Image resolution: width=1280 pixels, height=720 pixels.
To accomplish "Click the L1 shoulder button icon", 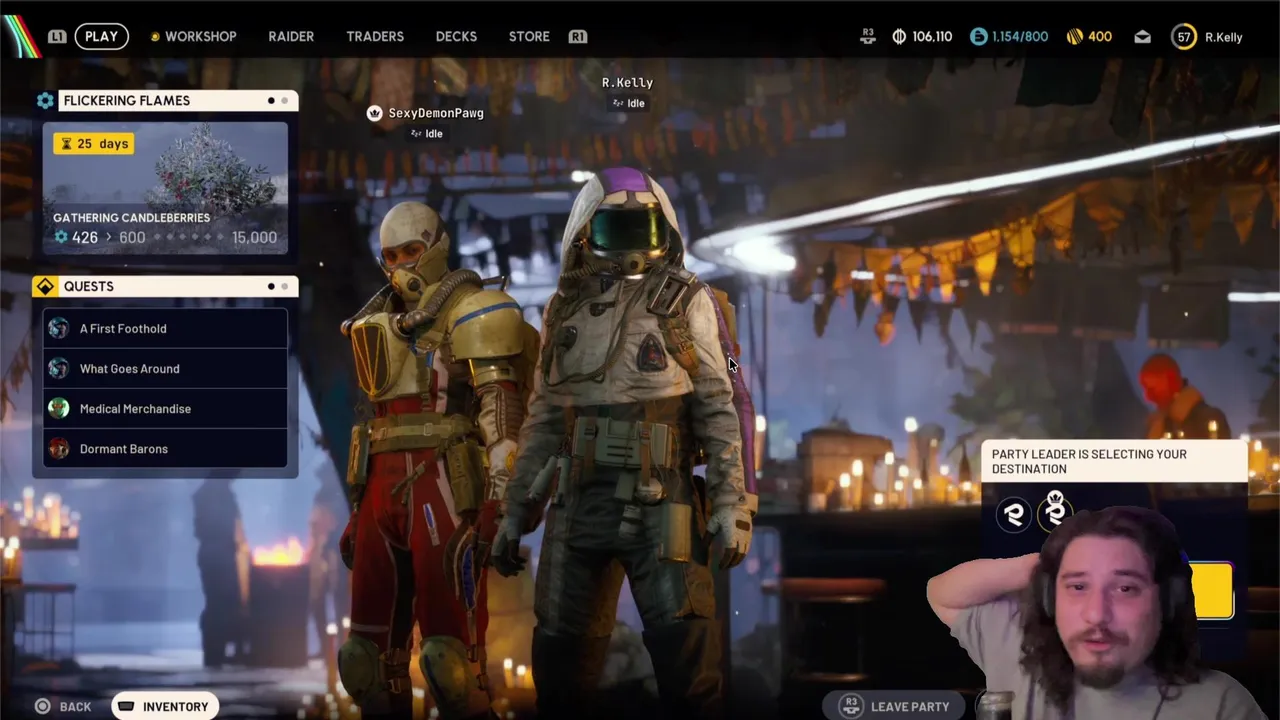I will 57,36.
